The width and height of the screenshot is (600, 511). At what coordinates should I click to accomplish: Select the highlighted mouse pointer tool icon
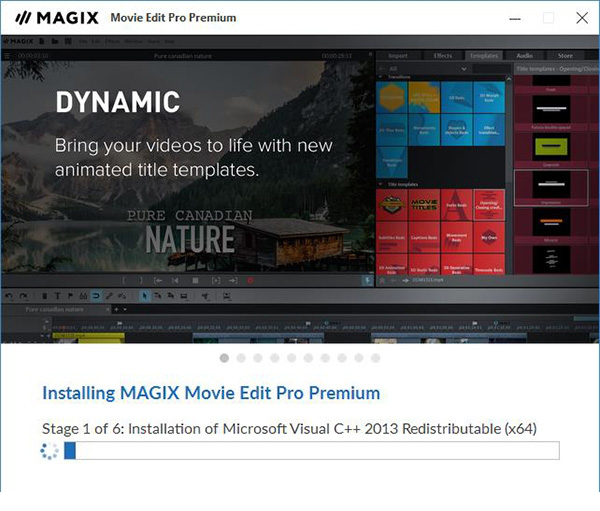(145, 296)
